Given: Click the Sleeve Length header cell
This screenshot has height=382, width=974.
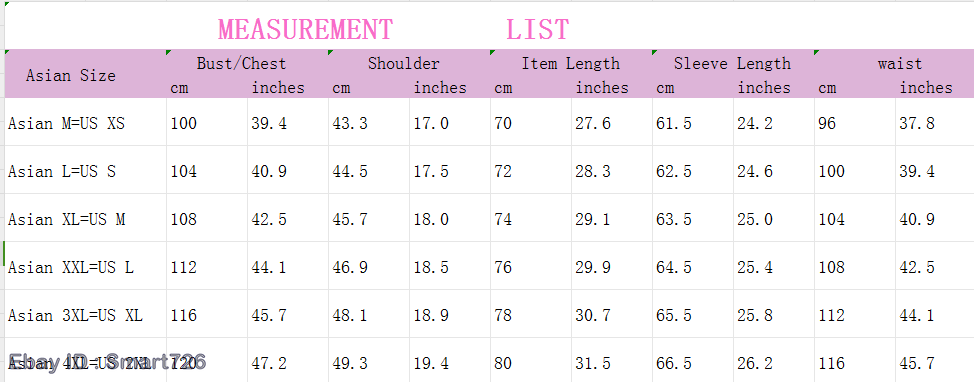Looking at the screenshot, I should click(733, 63).
